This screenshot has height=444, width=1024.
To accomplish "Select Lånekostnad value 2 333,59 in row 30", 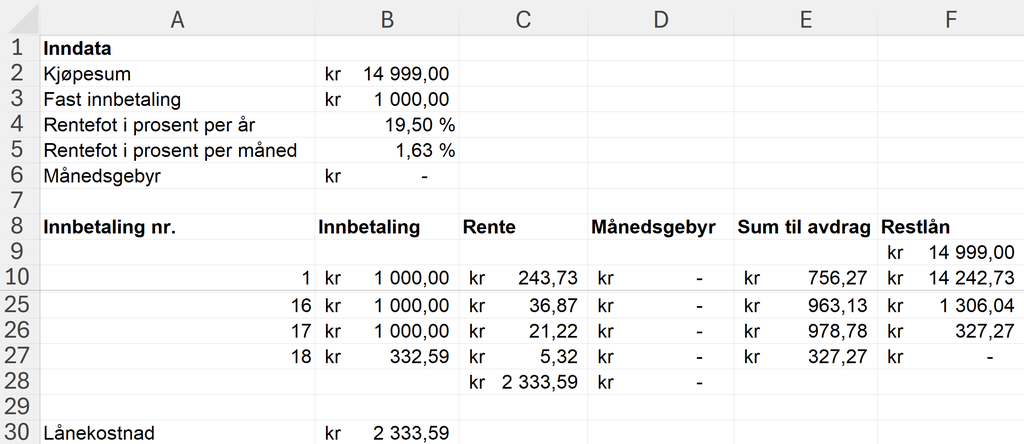I will click(x=387, y=432).
